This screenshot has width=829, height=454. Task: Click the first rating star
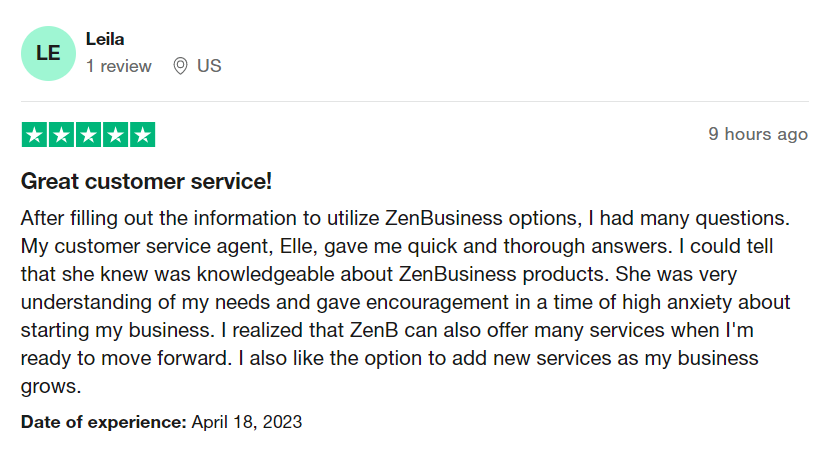(34, 135)
